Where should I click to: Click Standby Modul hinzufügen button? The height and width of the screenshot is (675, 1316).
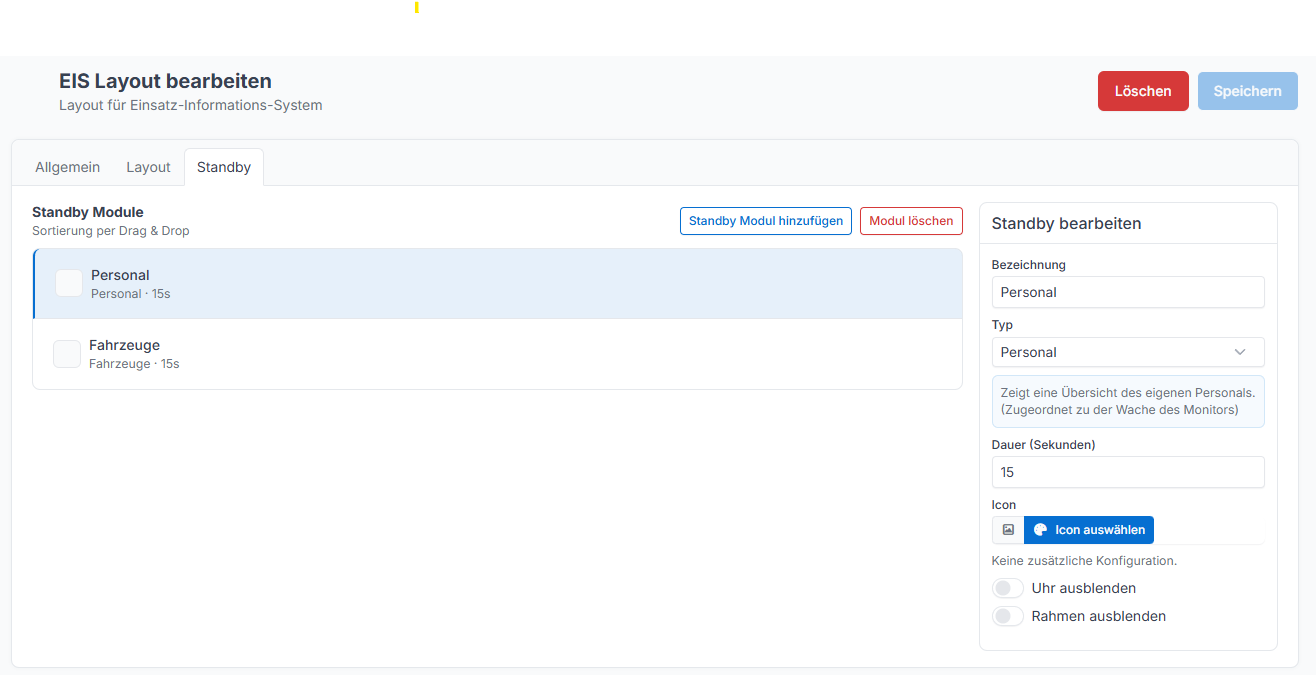point(766,221)
